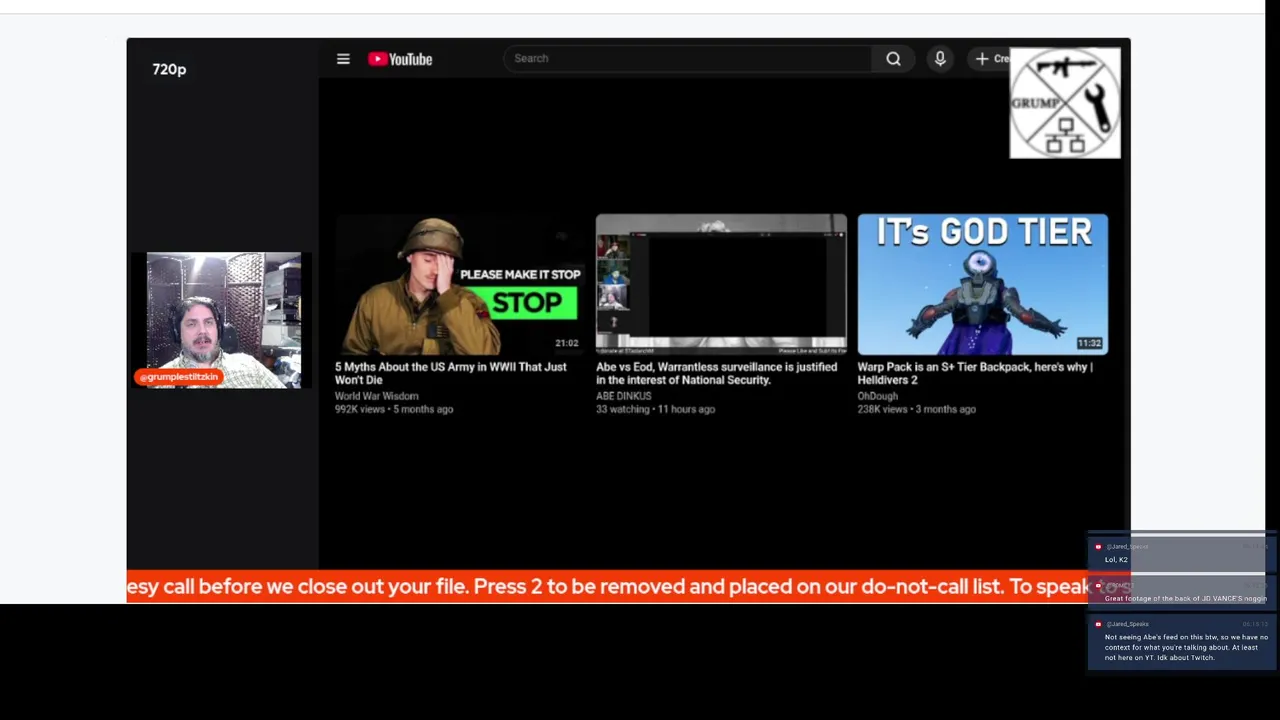
Task: Click the @grumplestiltzkin name tag
Action: pos(179,377)
